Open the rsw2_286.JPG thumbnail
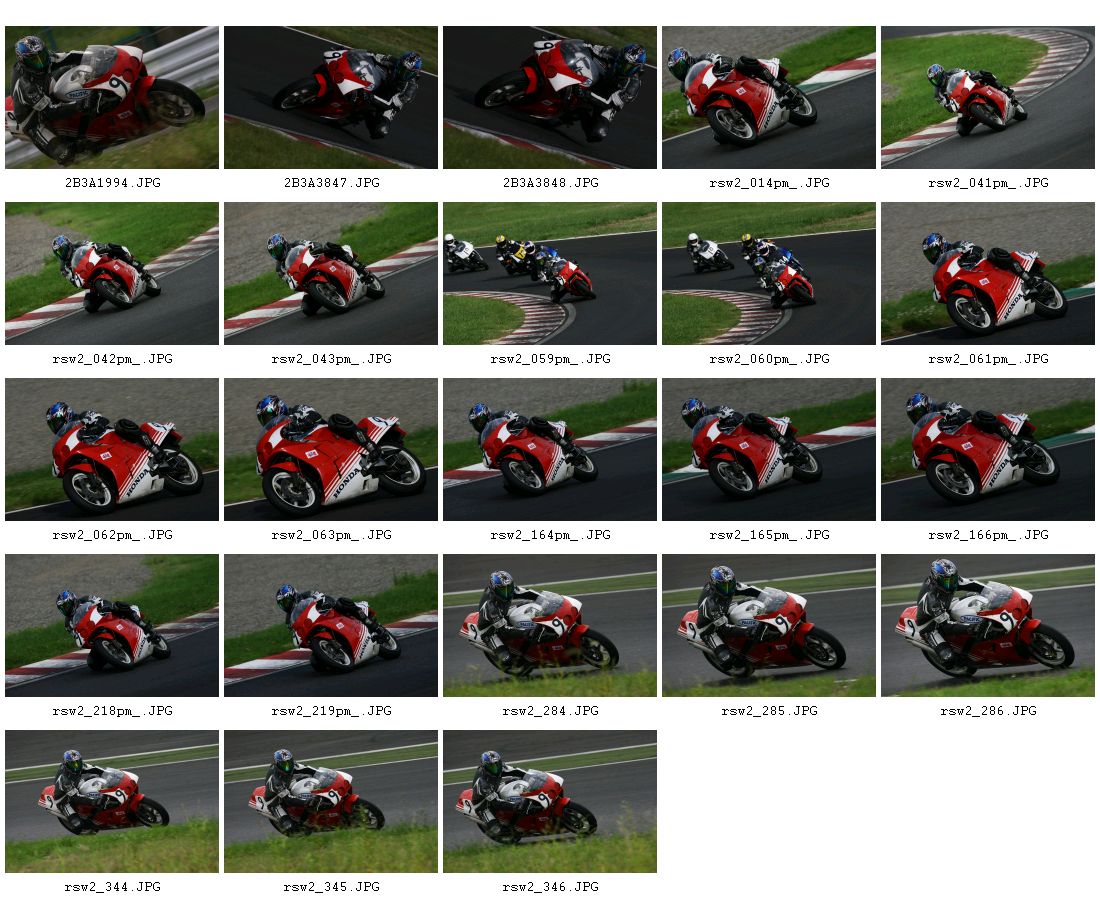Screen dimensions: 1100x900 tap(988, 626)
